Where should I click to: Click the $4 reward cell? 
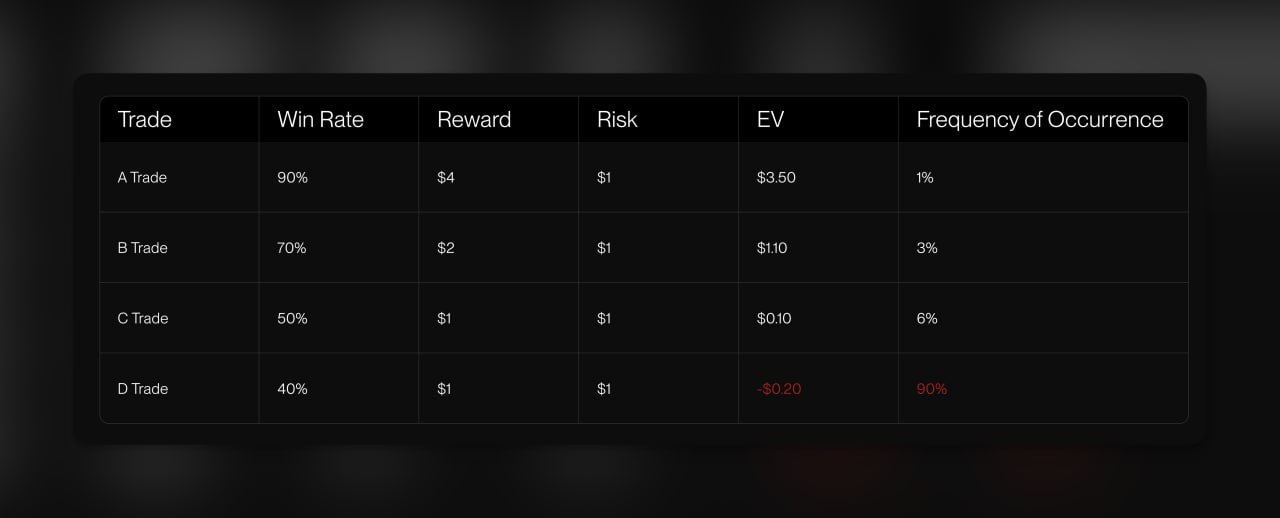click(446, 178)
